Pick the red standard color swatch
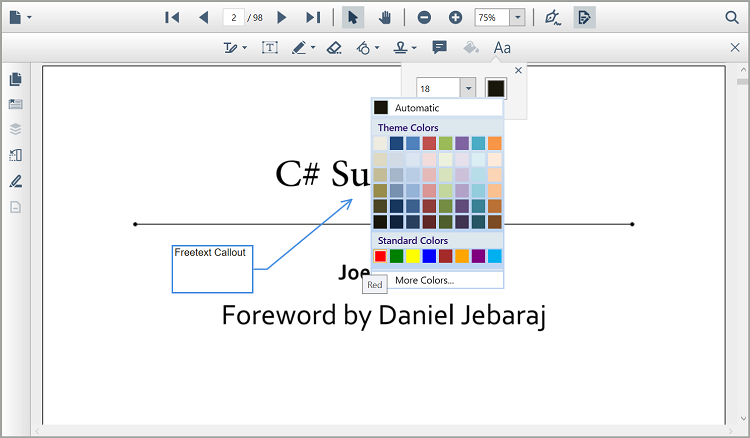This screenshot has height=438, width=750. (x=381, y=257)
